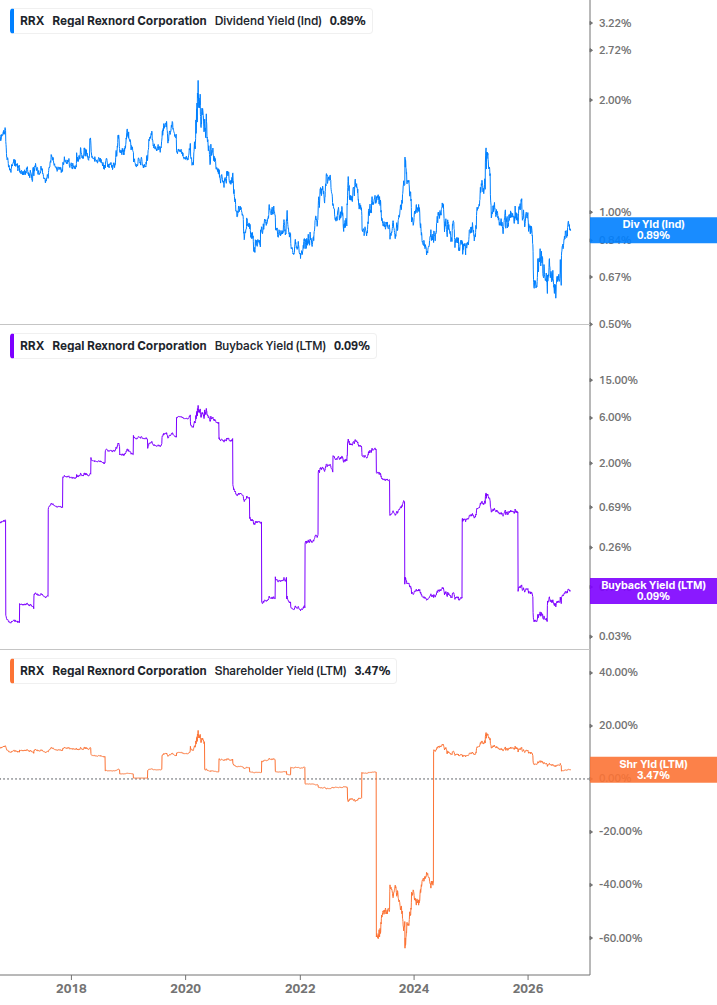Click the RRX ticker in the Shareholder Yield legend

(32, 671)
